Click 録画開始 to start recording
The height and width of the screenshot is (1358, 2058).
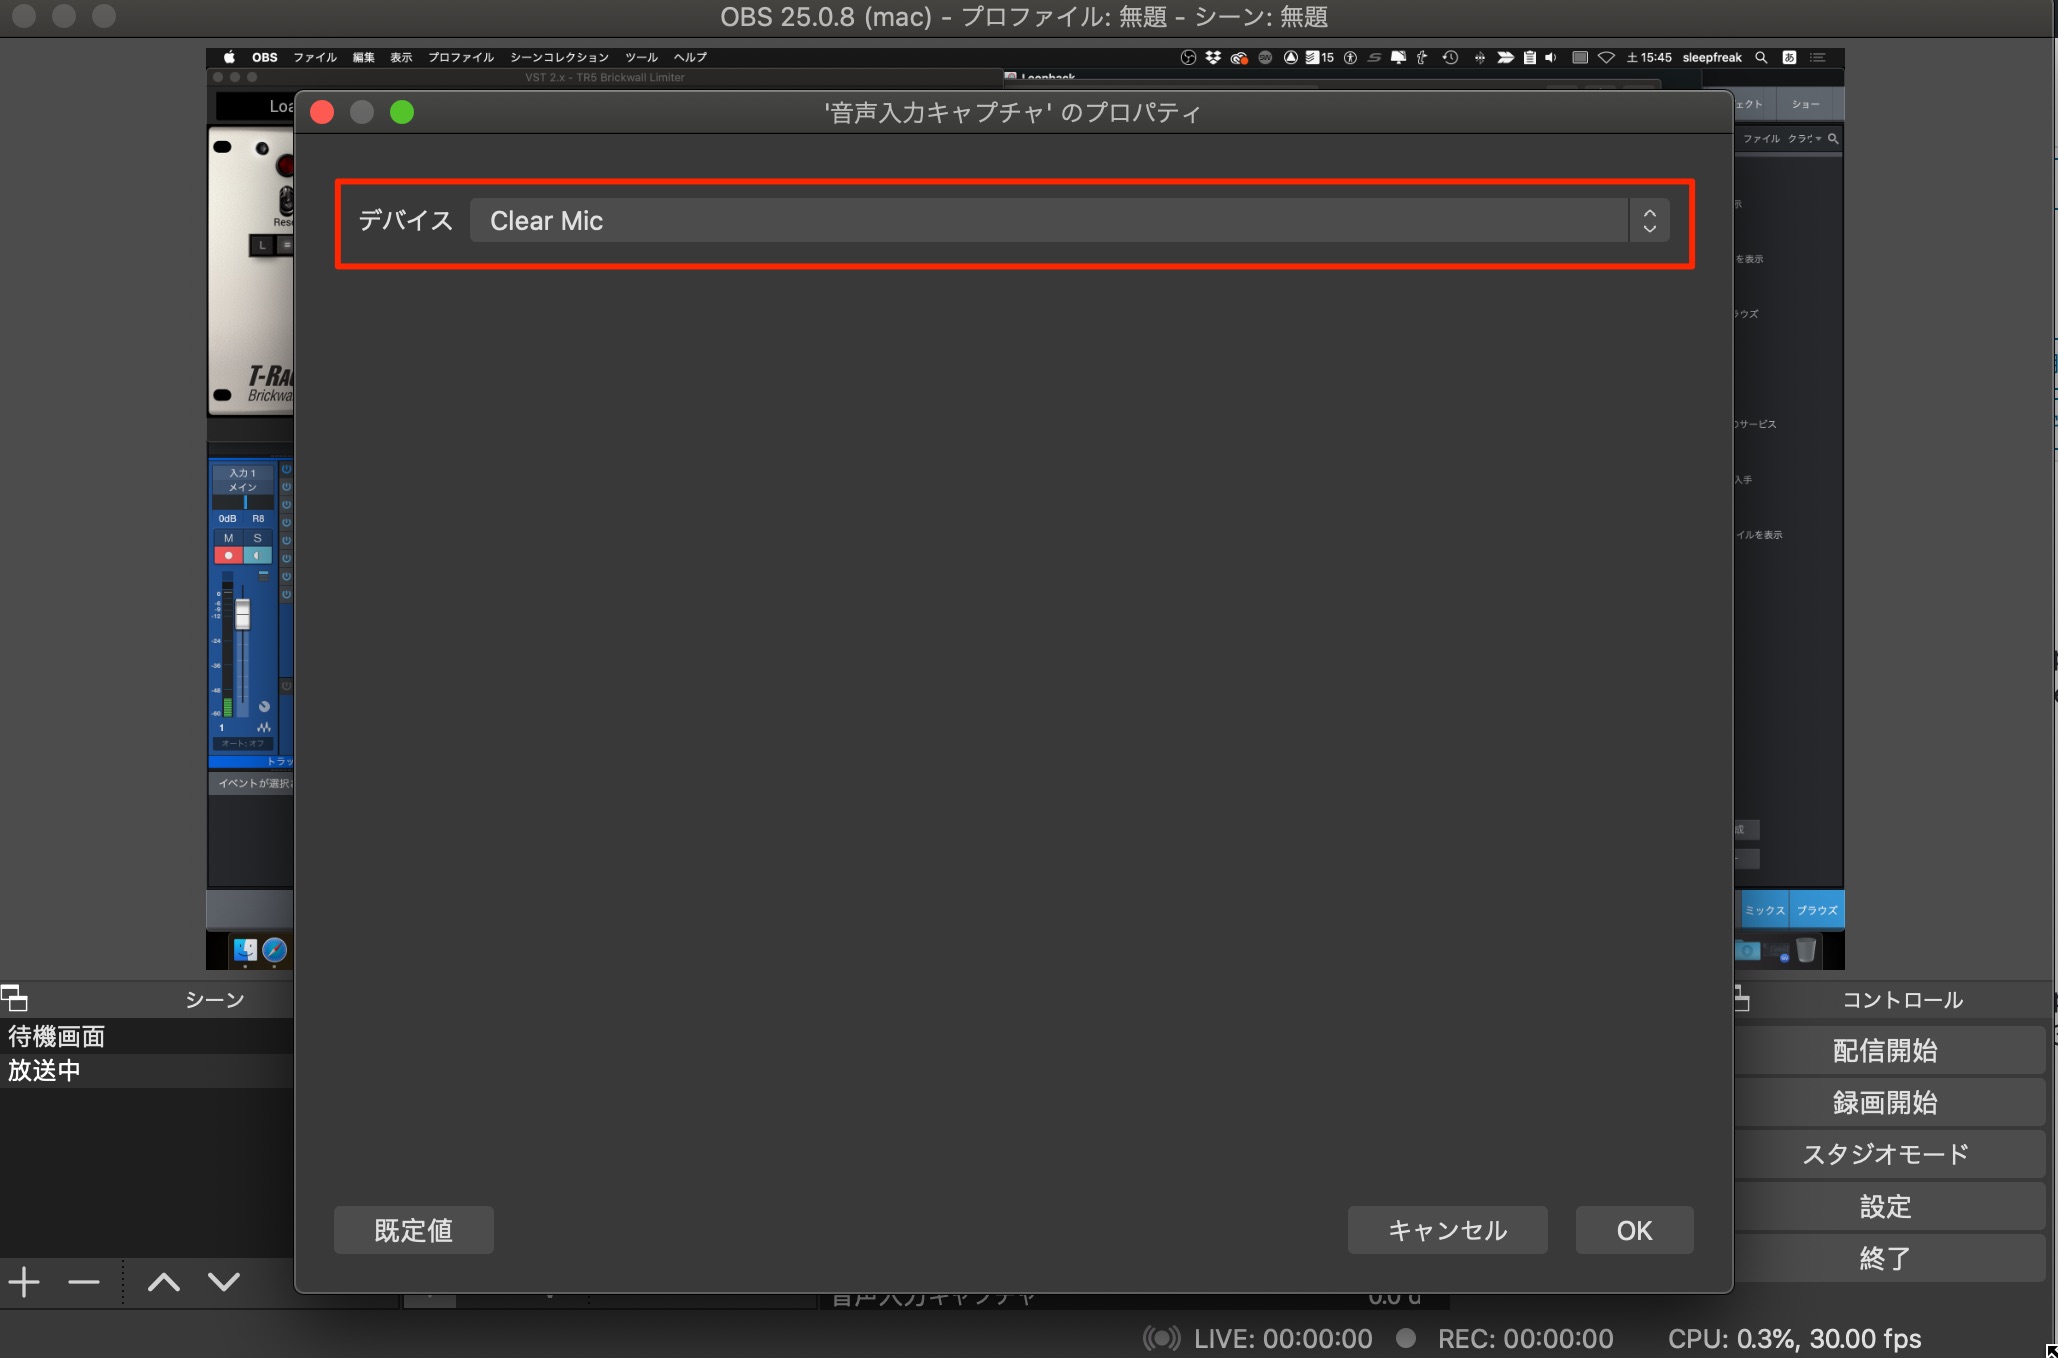(1885, 1102)
